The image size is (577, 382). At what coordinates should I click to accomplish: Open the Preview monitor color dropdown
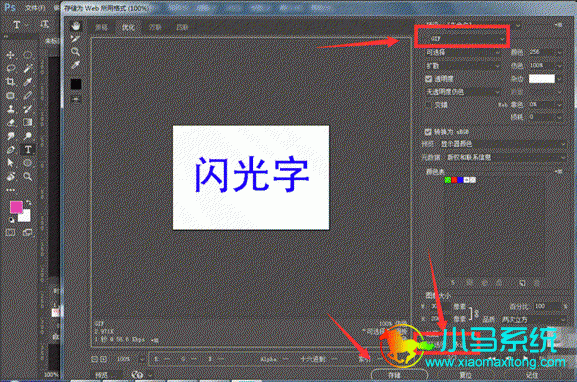[x=503, y=144]
